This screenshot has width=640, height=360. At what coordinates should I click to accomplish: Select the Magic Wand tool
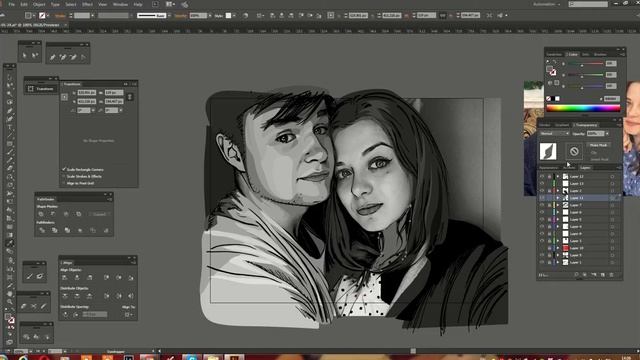pyautogui.click(x=9, y=93)
